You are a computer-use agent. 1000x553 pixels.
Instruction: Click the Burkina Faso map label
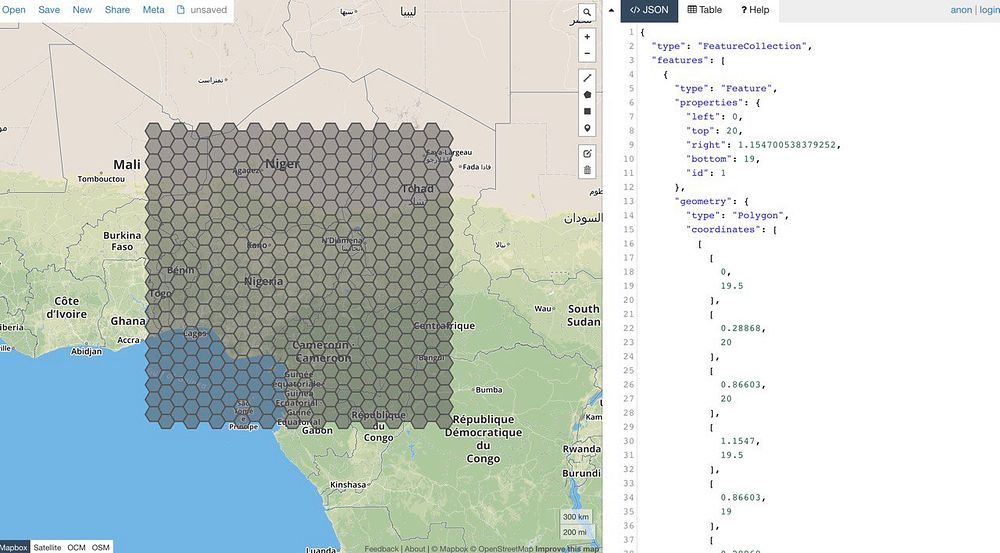pyautogui.click(x=122, y=241)
